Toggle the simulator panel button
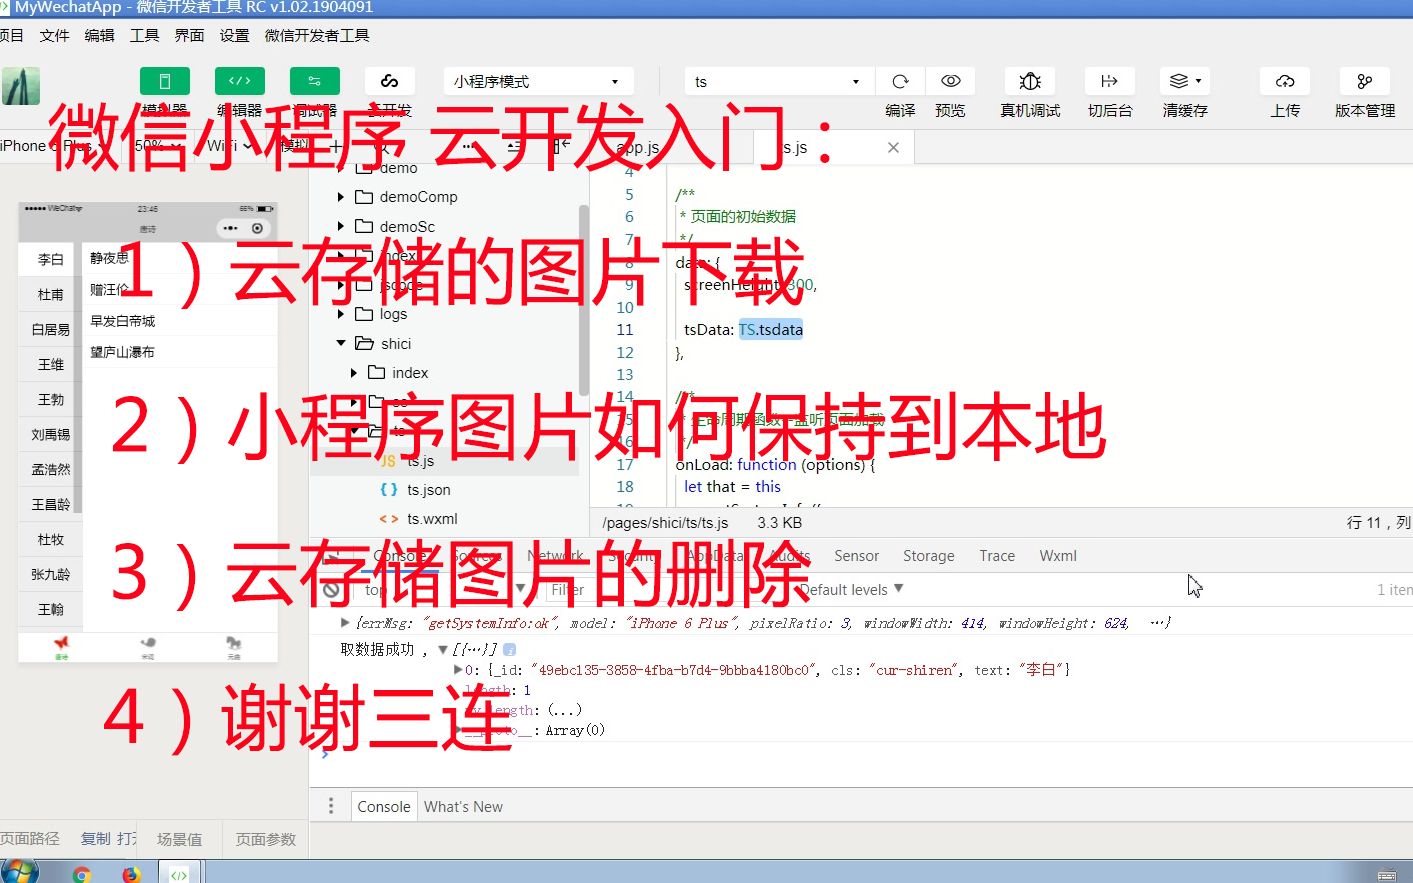 [165, 81]
